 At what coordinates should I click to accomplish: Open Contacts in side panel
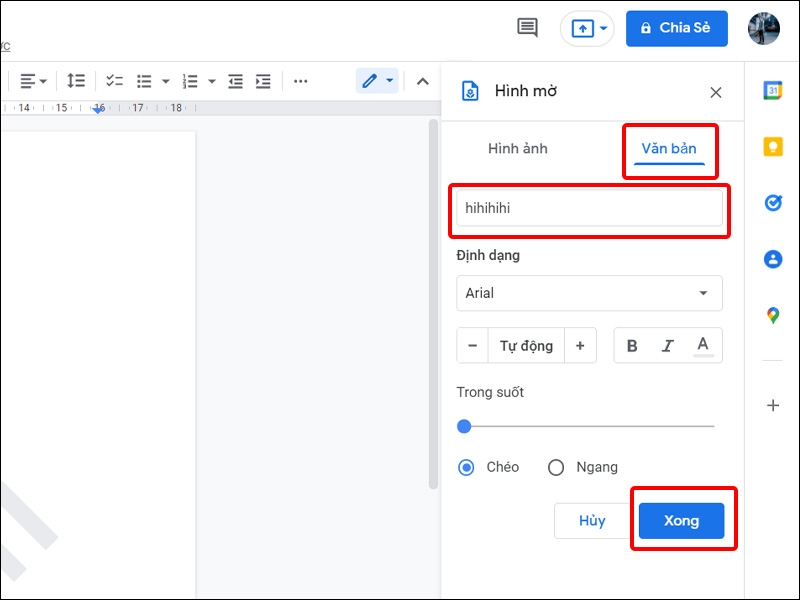coord(772,259)
